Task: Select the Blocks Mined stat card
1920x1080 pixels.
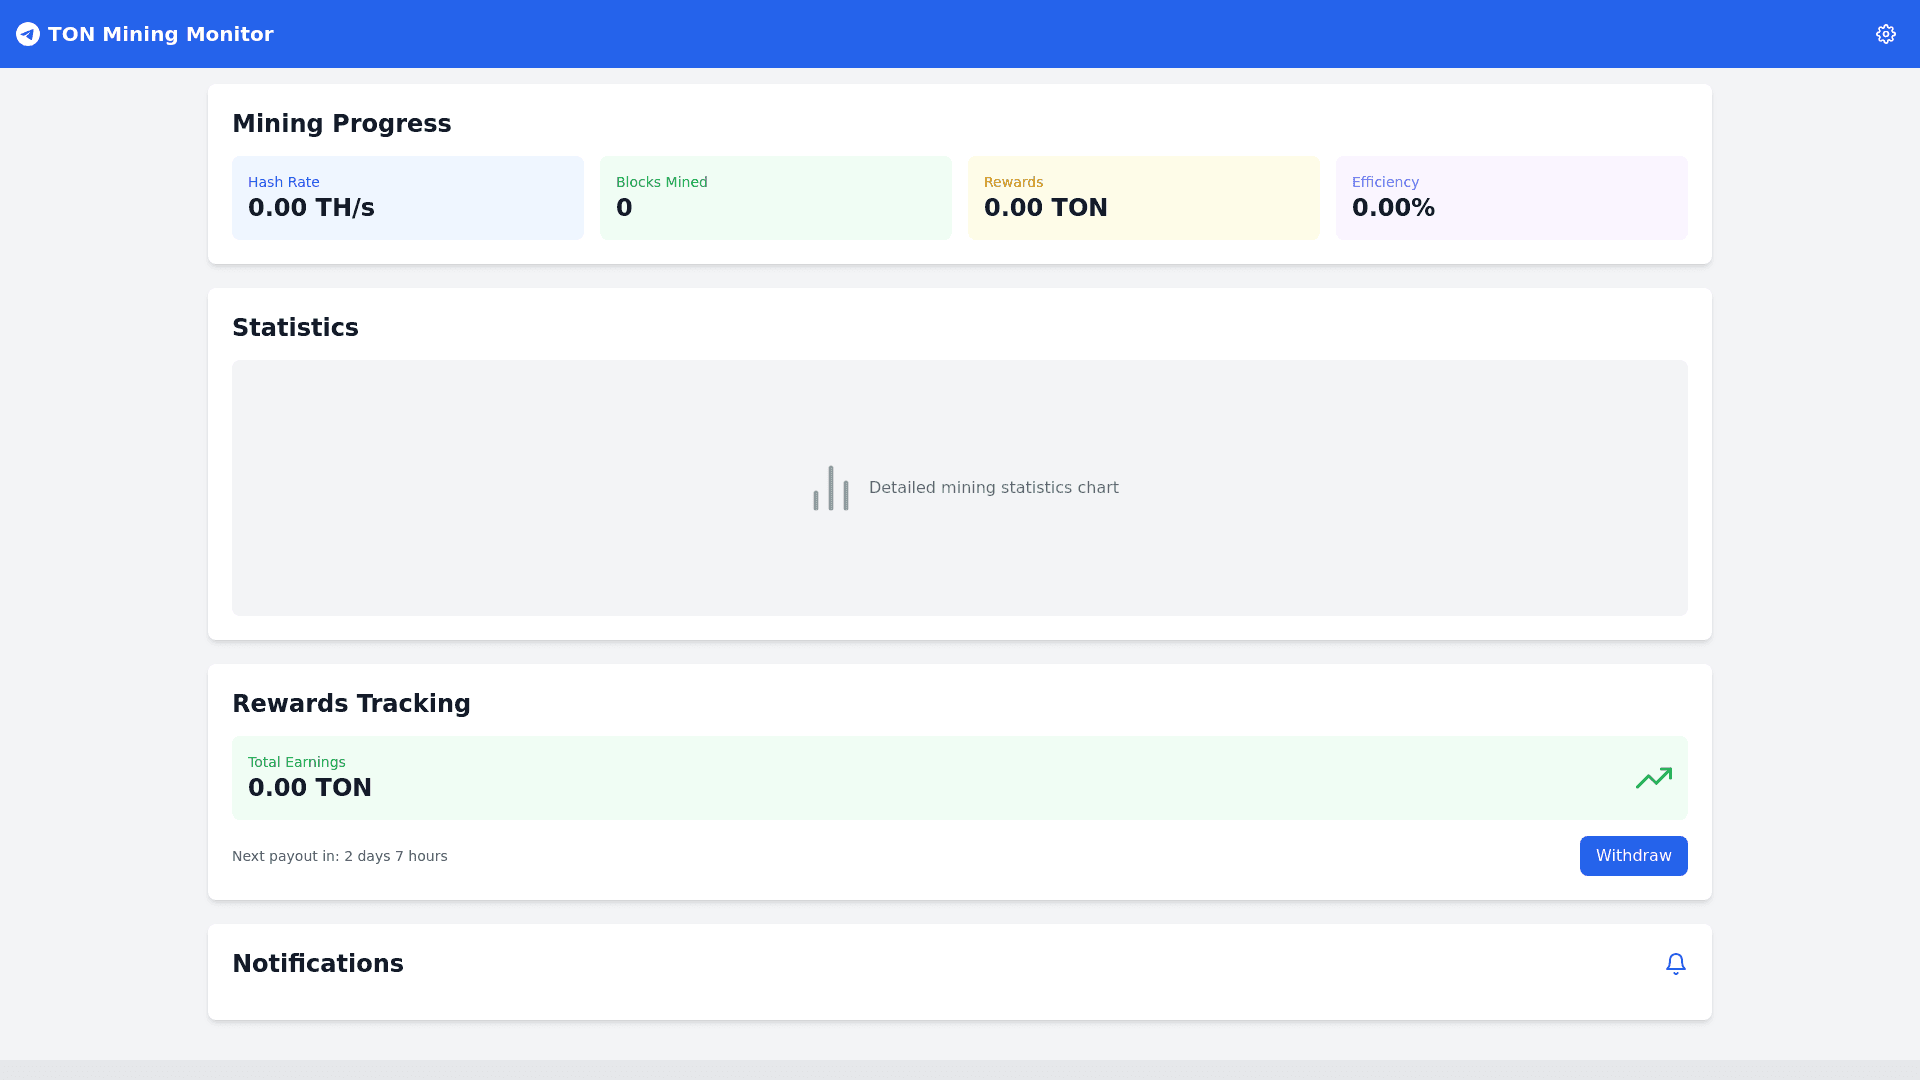Action: click(775, 198)
